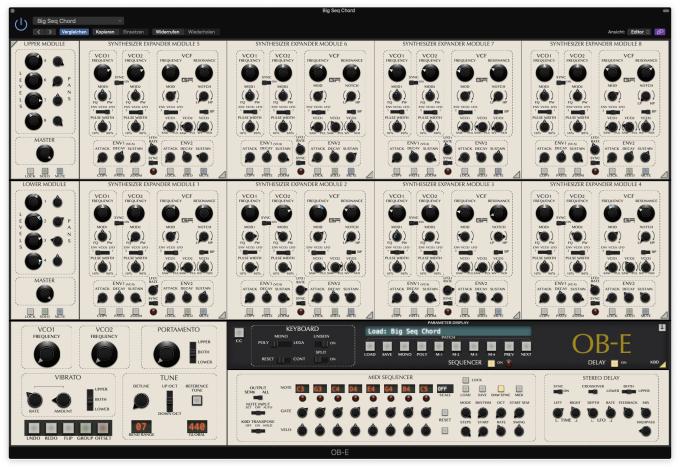Open the Big Seq Chord preset dropdown
Viewport: 680px width, 469px height.
[x=78, y=21]
